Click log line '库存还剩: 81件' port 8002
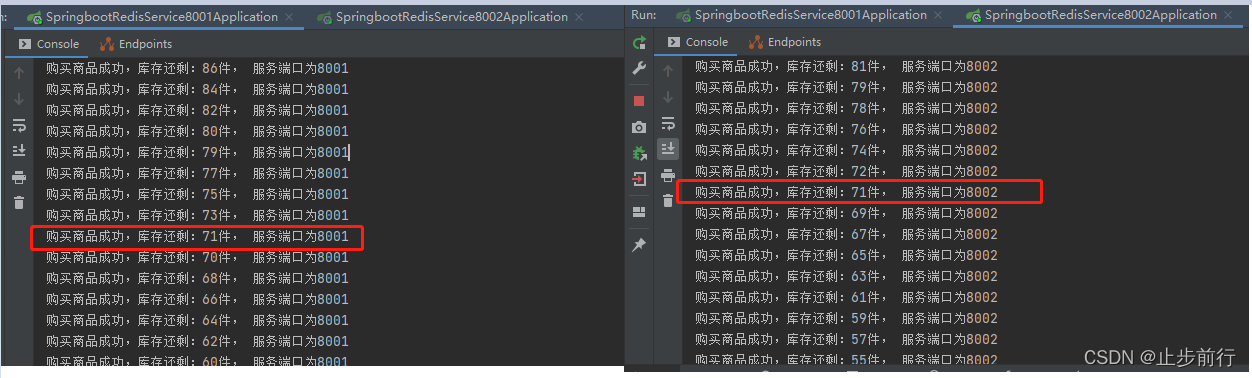Screen dimensions: 1252x378 coord(846,66)
